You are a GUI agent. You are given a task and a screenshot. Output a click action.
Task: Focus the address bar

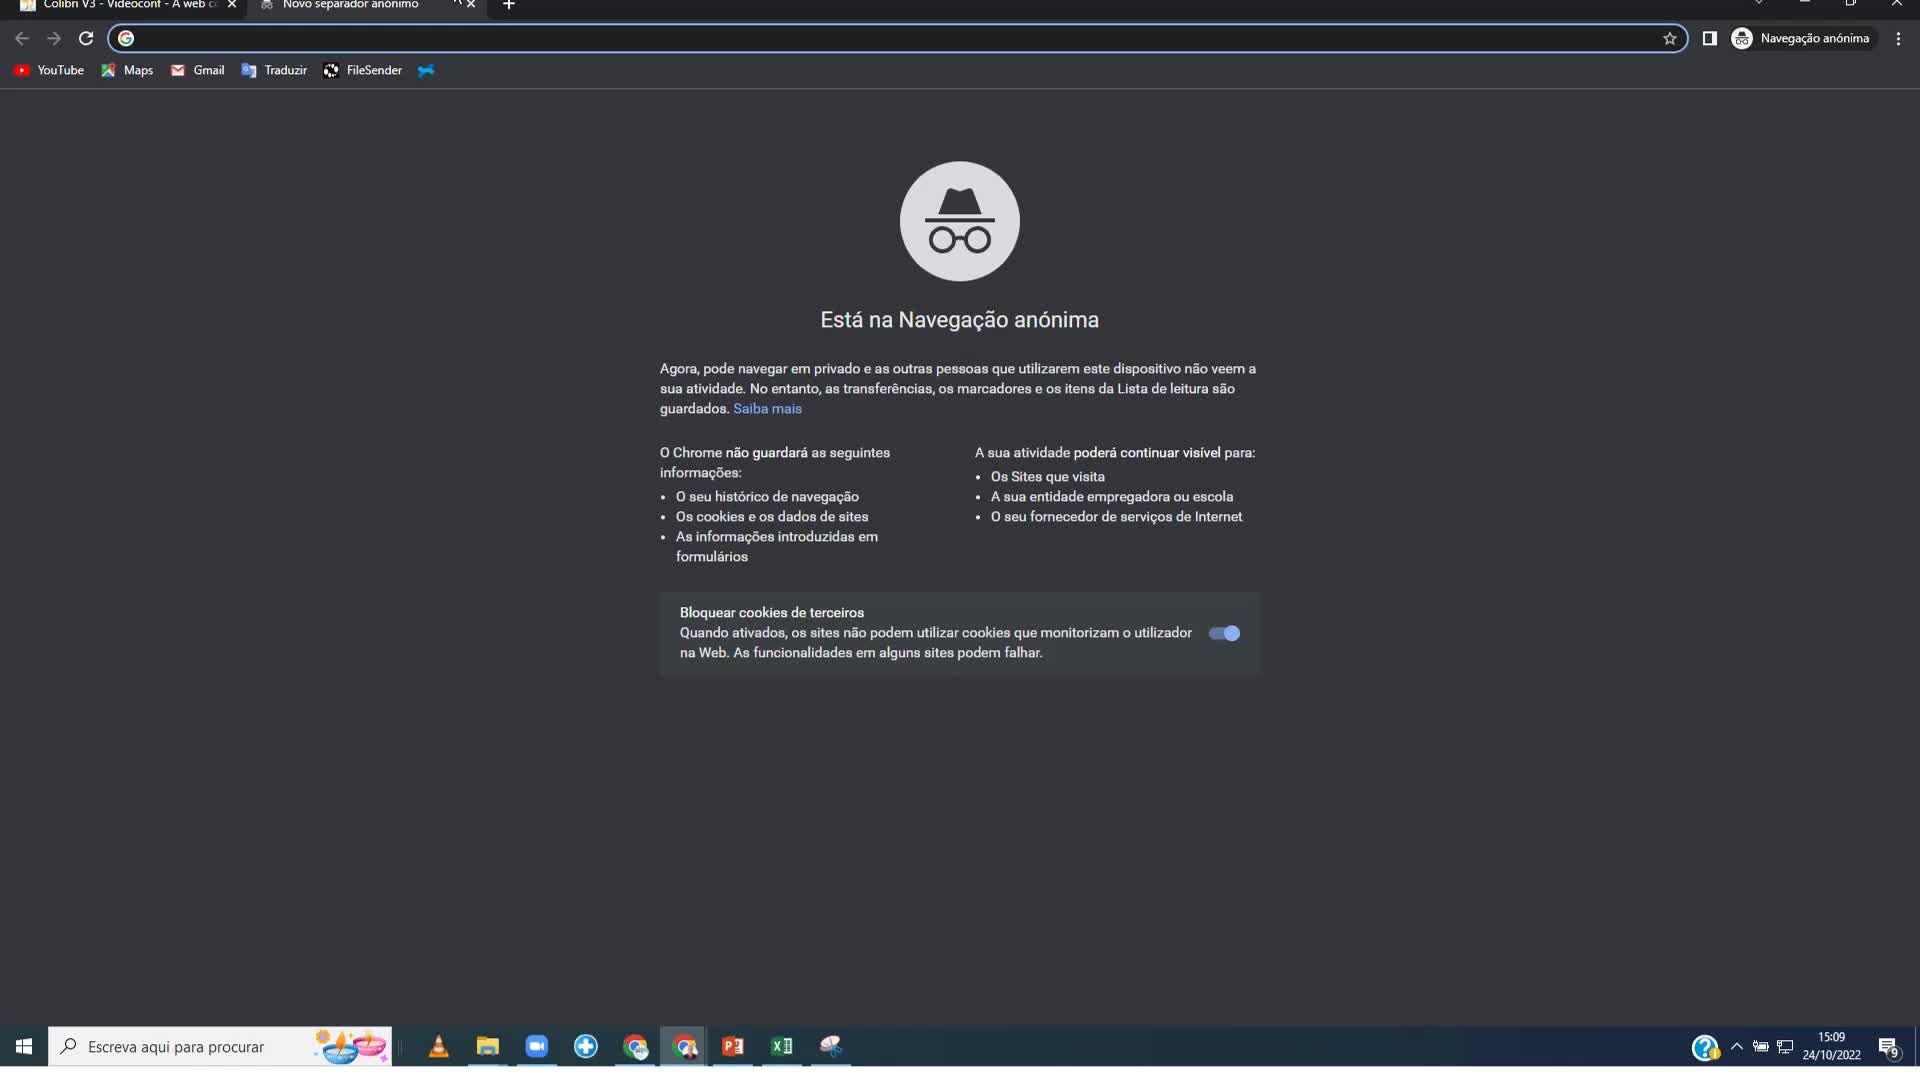point(890,38)
